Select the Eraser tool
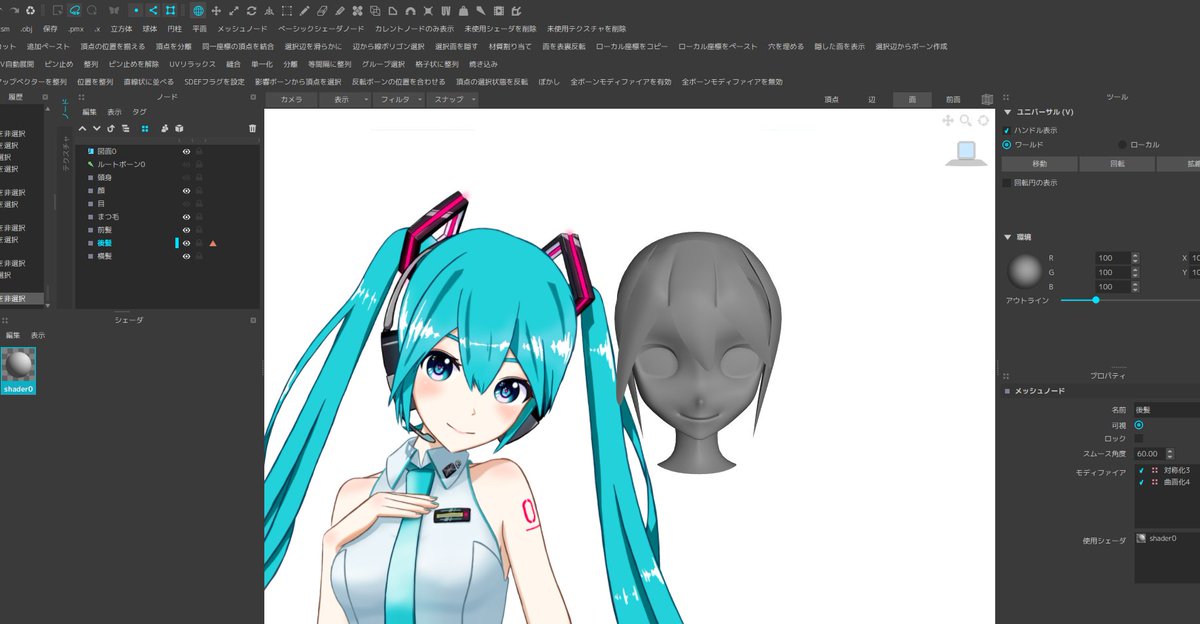The image size is (1200, 624). pyautogui.click(x=322, y=10)
